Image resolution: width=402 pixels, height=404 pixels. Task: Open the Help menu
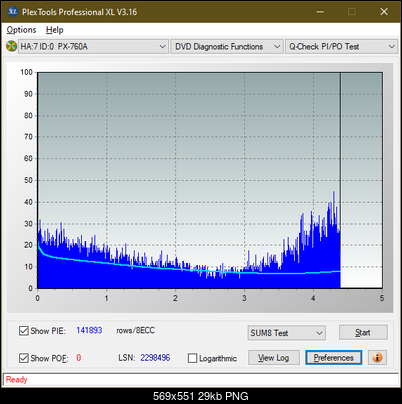[55, 30]
